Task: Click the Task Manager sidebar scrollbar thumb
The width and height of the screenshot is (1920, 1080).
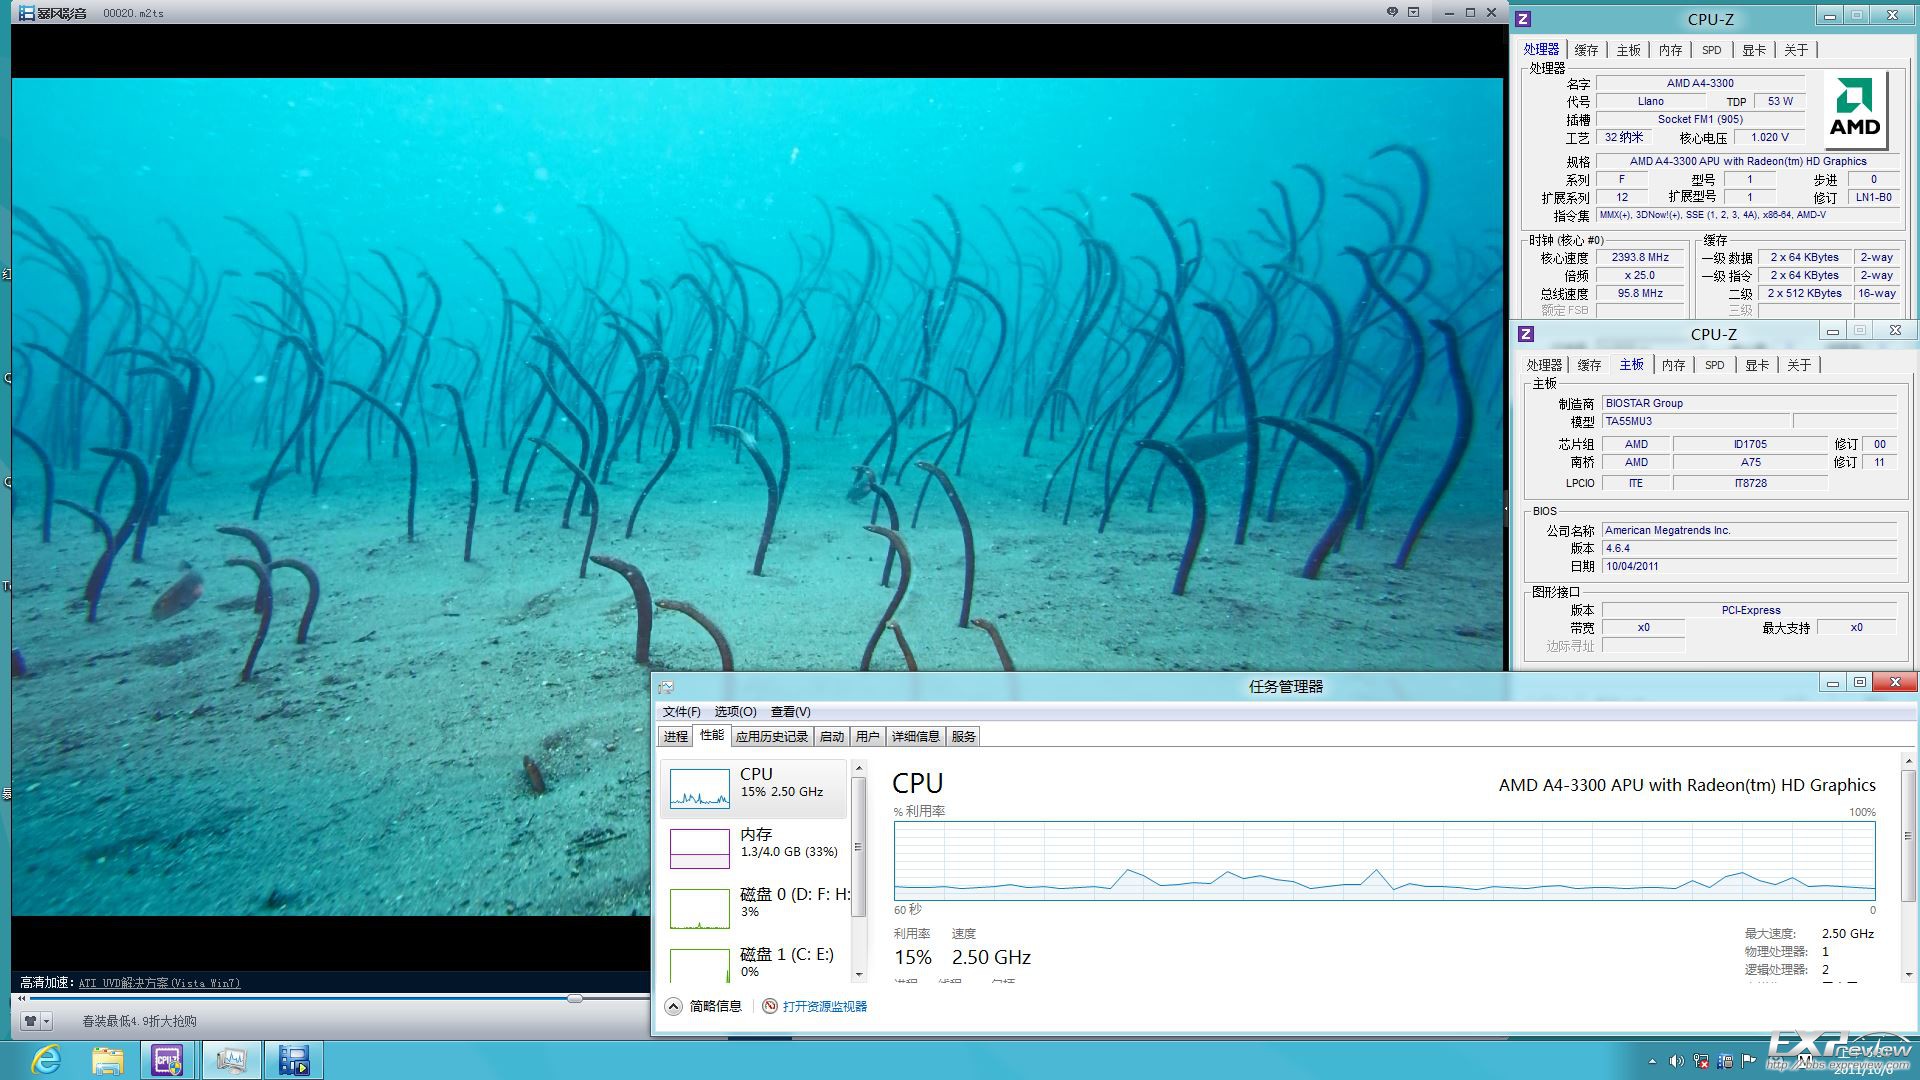Action: tap(857, 847)
